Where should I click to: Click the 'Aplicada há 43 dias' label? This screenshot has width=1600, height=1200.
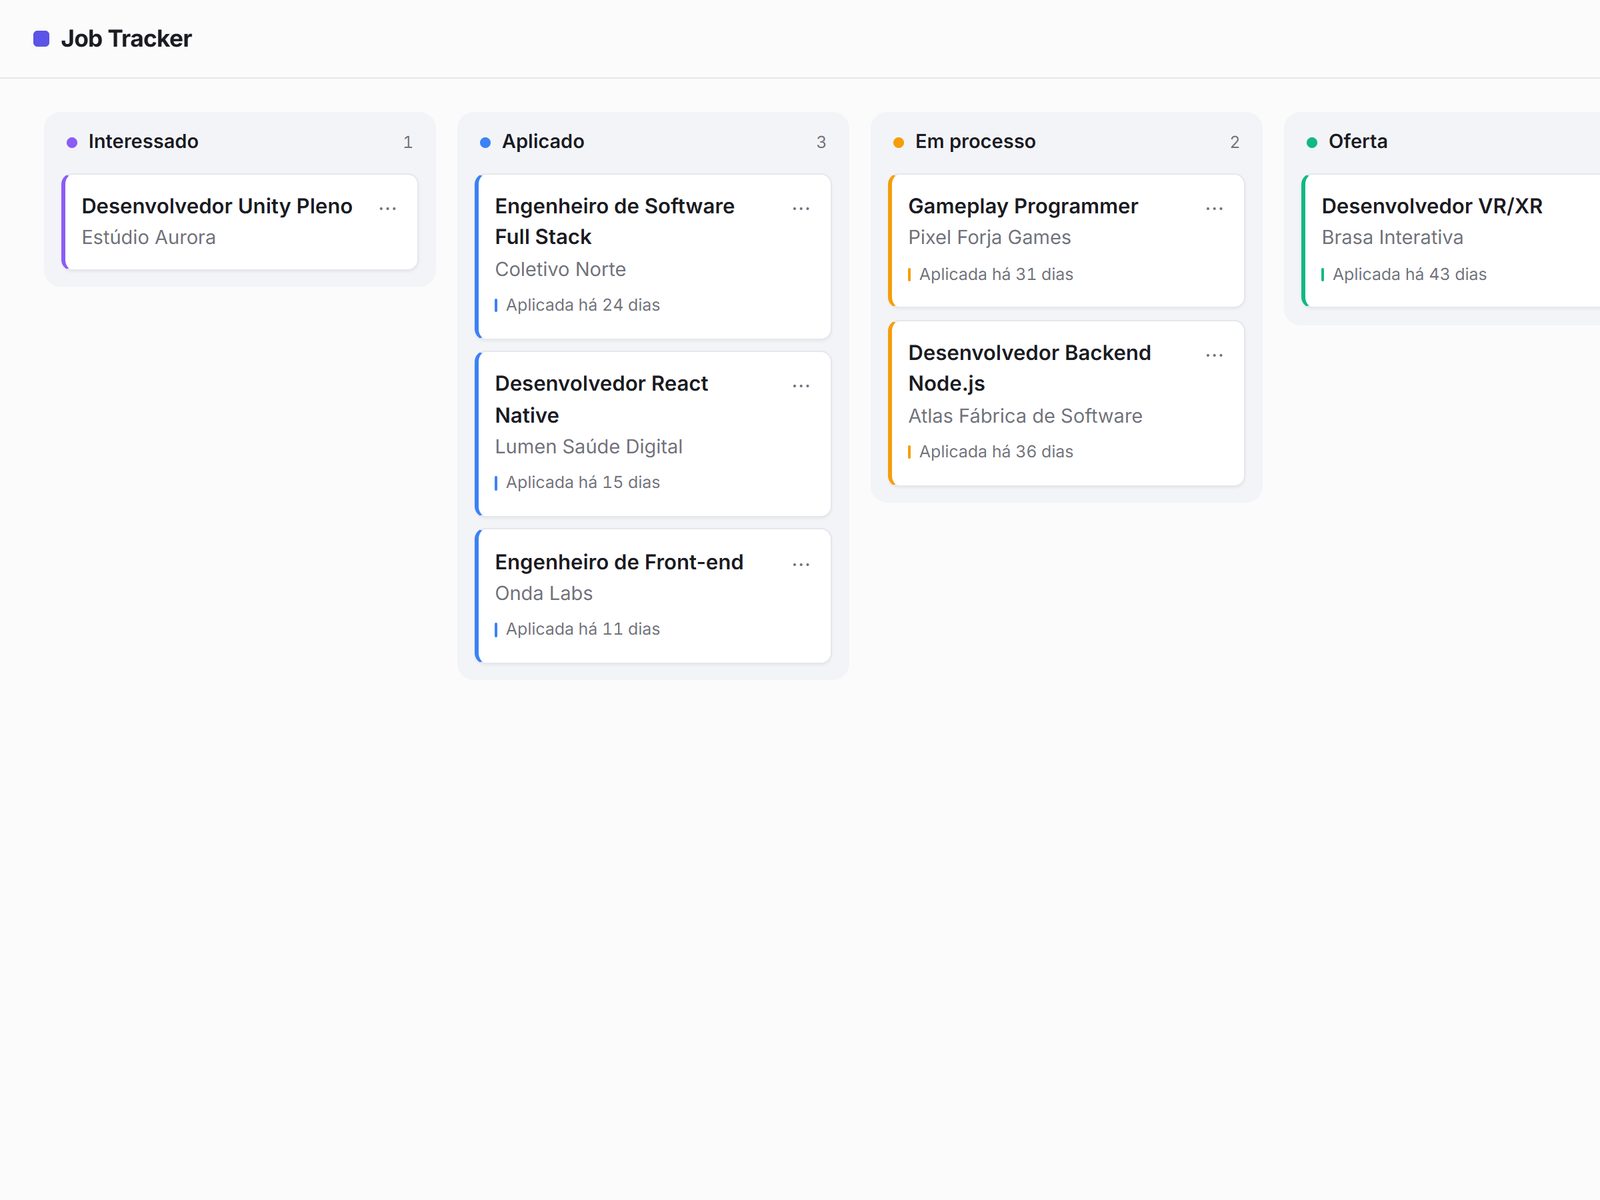[x=1410, y=274]
